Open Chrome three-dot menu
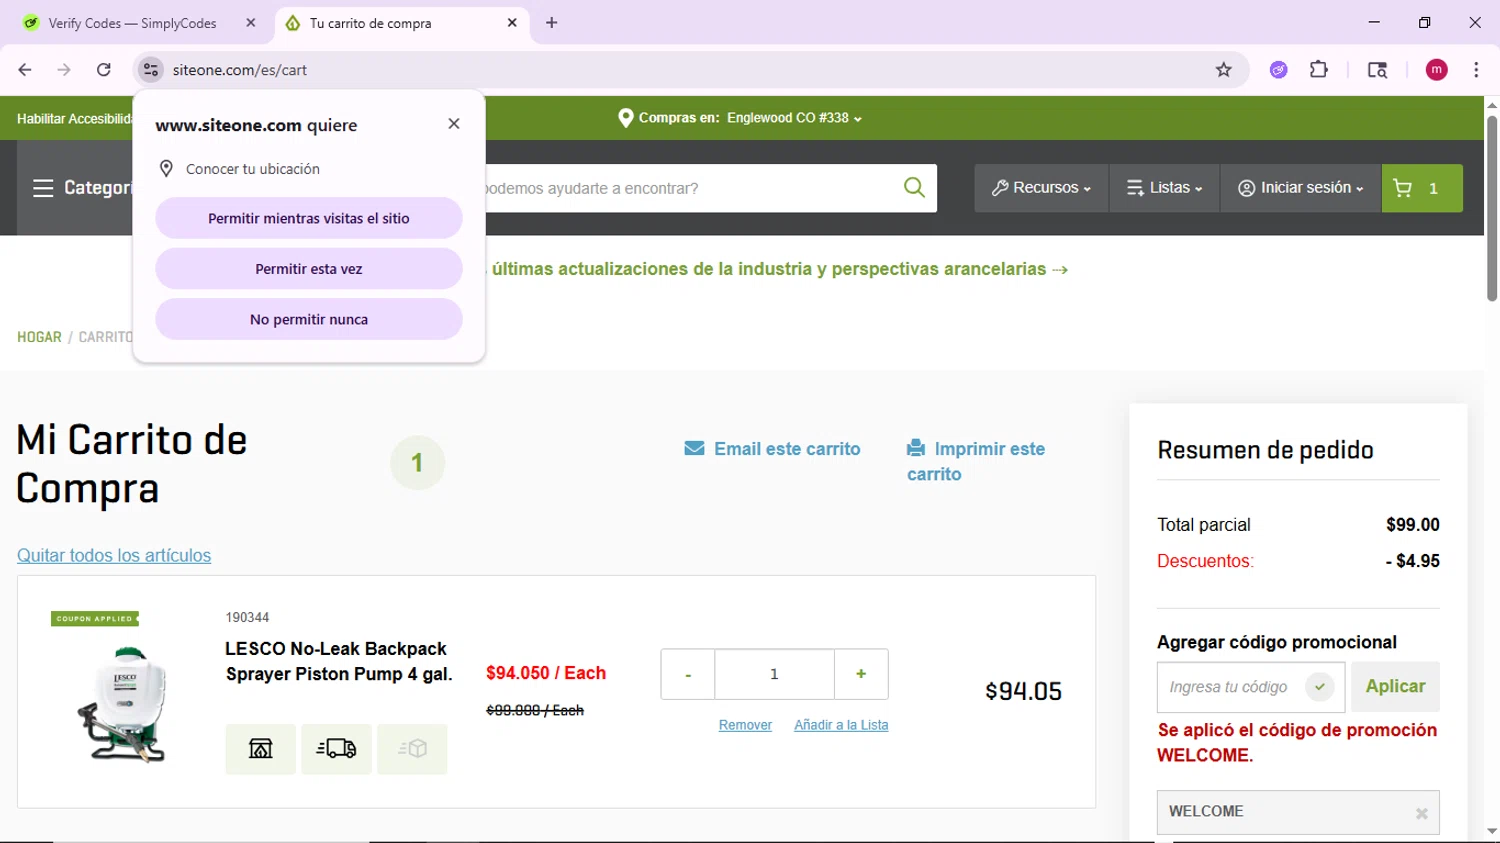Screen dimensions: 1500x843 click(1476, 70)
